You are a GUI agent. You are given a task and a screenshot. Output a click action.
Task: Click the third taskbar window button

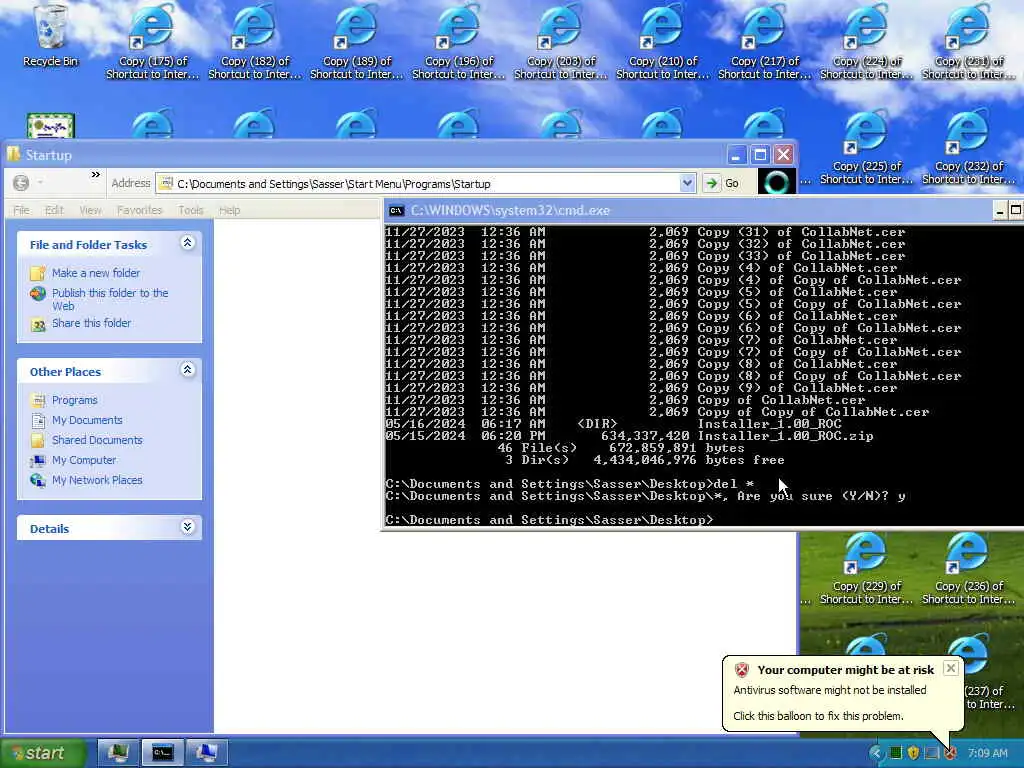(x=207, y=753)
